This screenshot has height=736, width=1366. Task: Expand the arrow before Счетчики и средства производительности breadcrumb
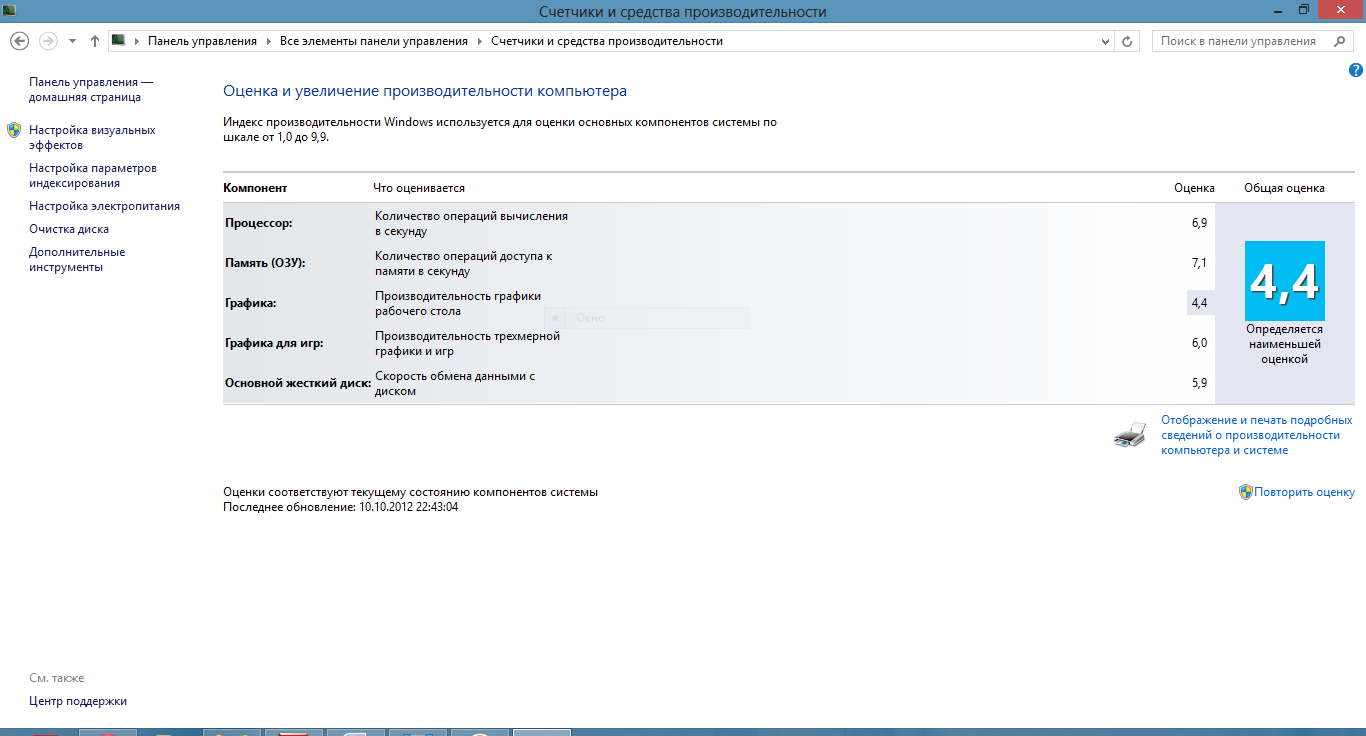coord(481,42)
